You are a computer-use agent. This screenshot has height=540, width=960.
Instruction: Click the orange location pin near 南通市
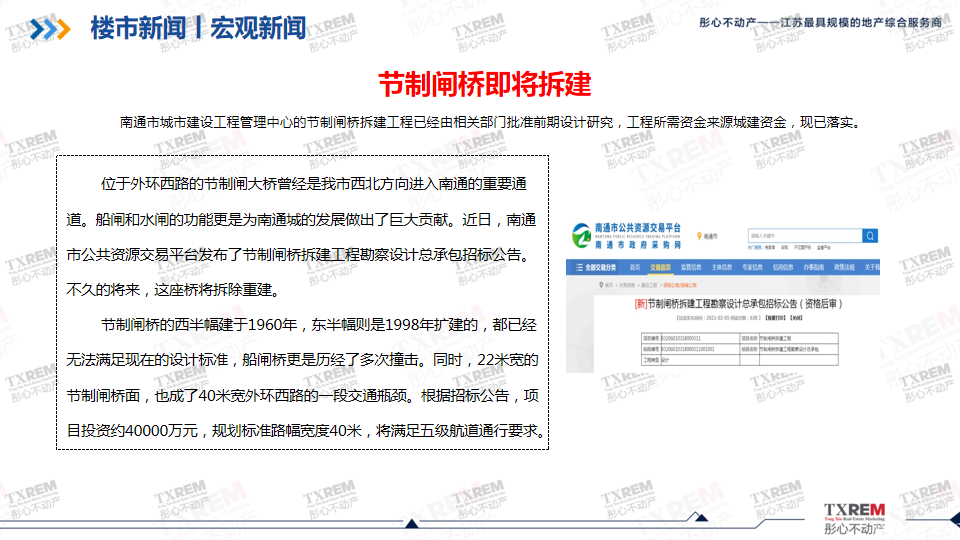click(x=699, y=236)
